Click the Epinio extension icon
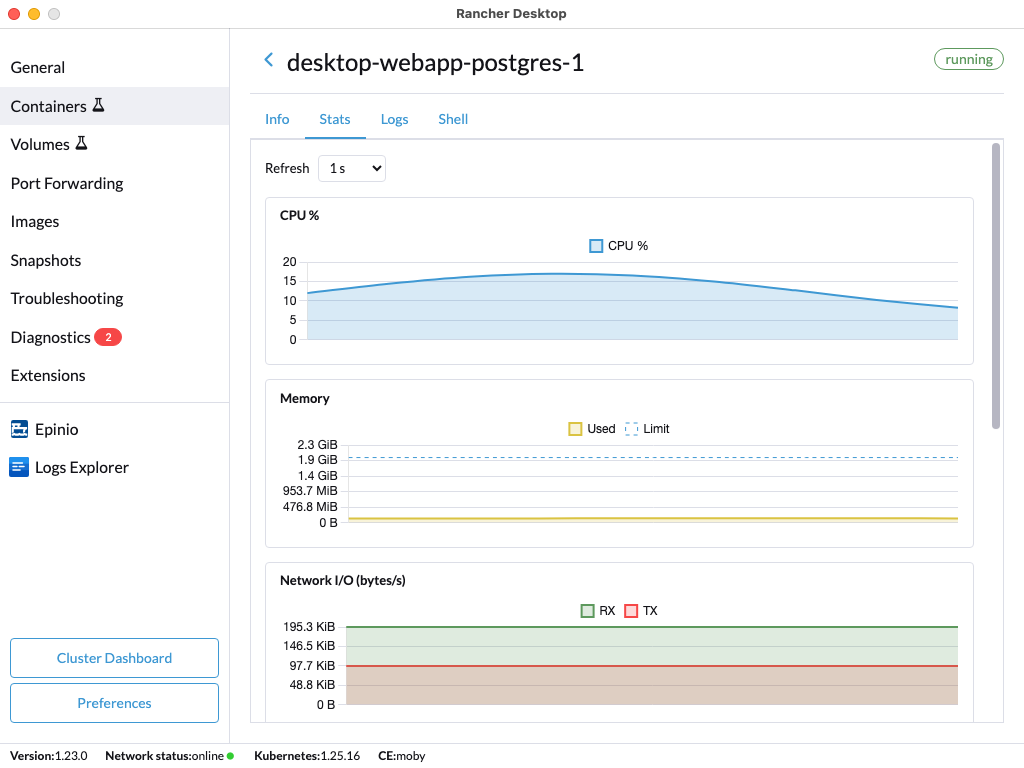Image resolution: width=1024 pixels, height=768 pixels. click(x=20, y=429)
